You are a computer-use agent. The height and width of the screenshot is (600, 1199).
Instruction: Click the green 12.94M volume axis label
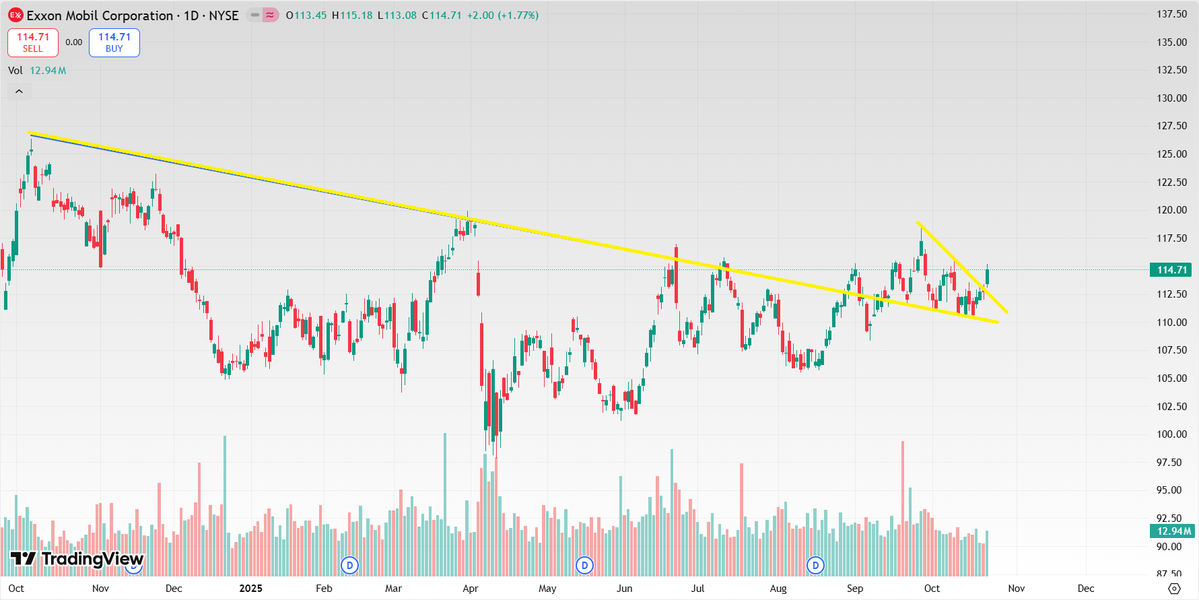click(1170, 531)
